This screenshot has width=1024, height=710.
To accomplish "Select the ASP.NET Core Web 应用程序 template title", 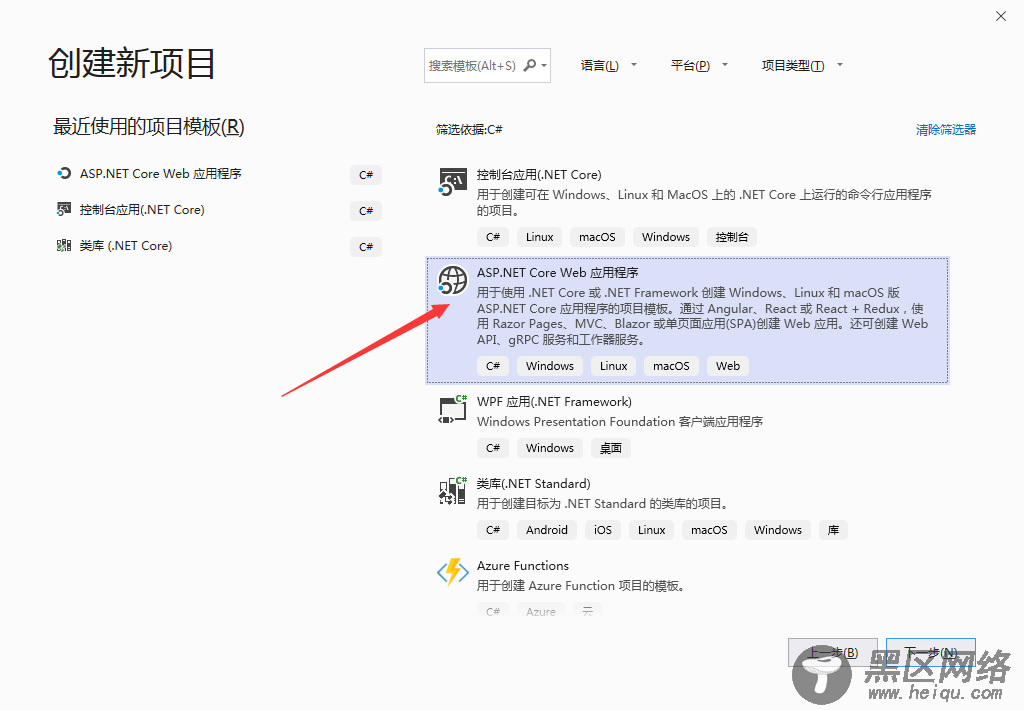I will point(558,272).
